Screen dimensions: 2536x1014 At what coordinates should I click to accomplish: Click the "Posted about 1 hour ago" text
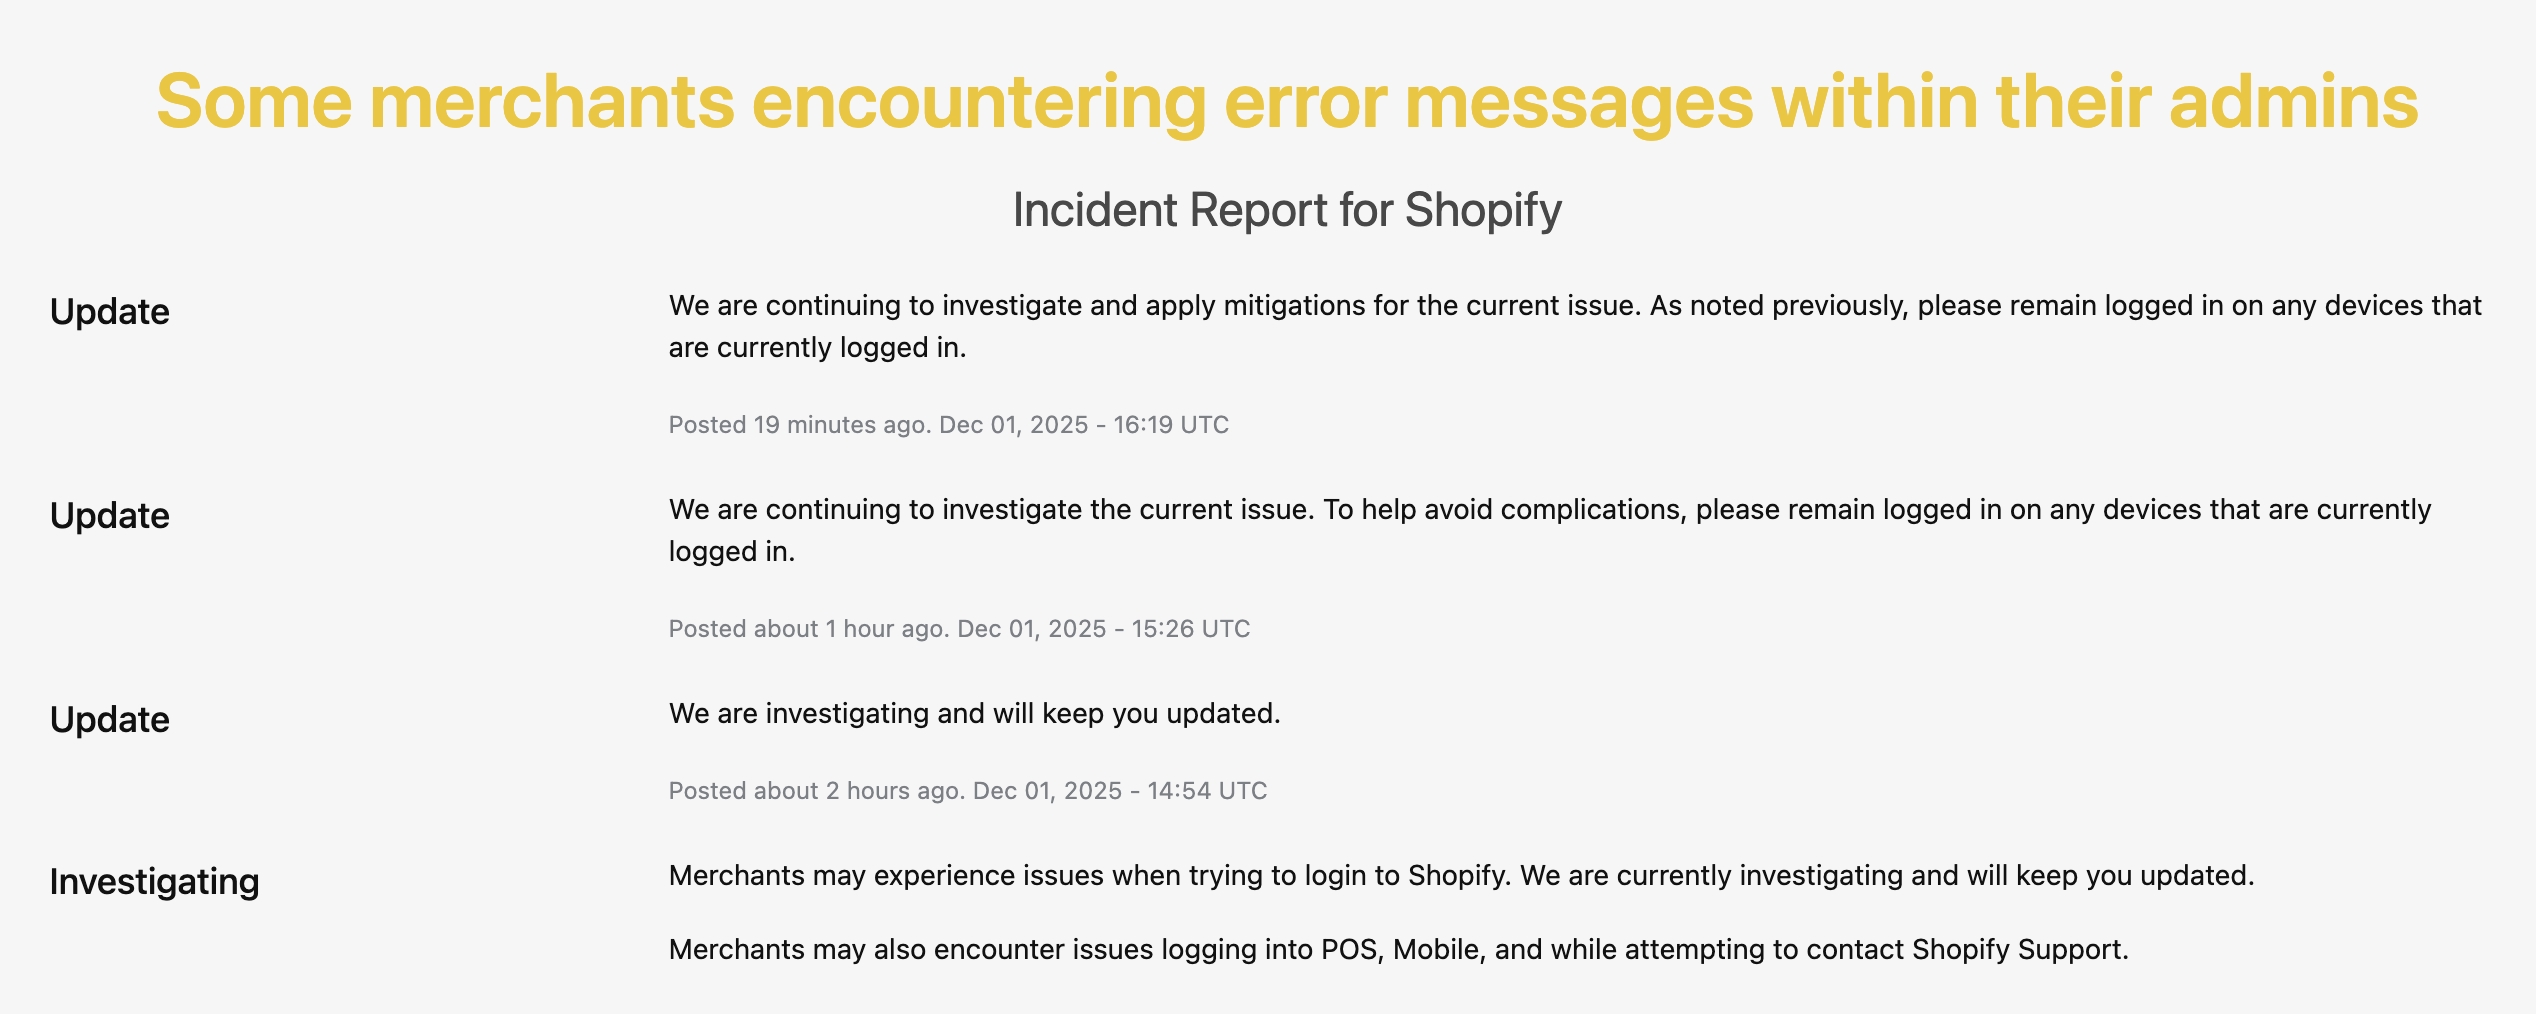point(808,629)
